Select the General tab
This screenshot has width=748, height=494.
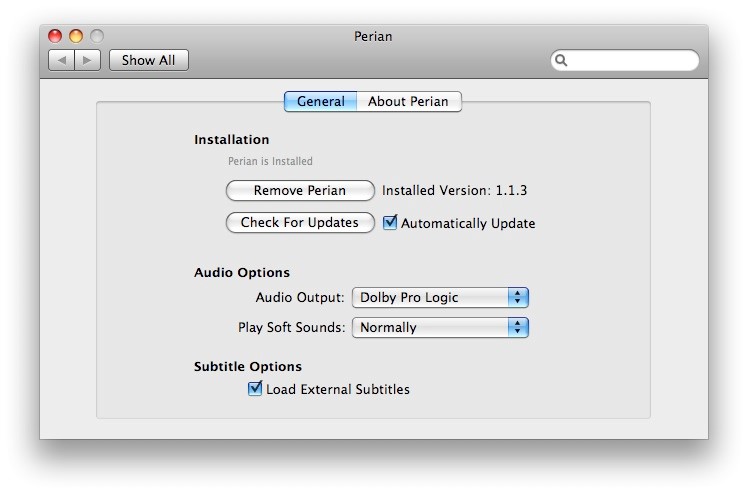pos(321,102)
